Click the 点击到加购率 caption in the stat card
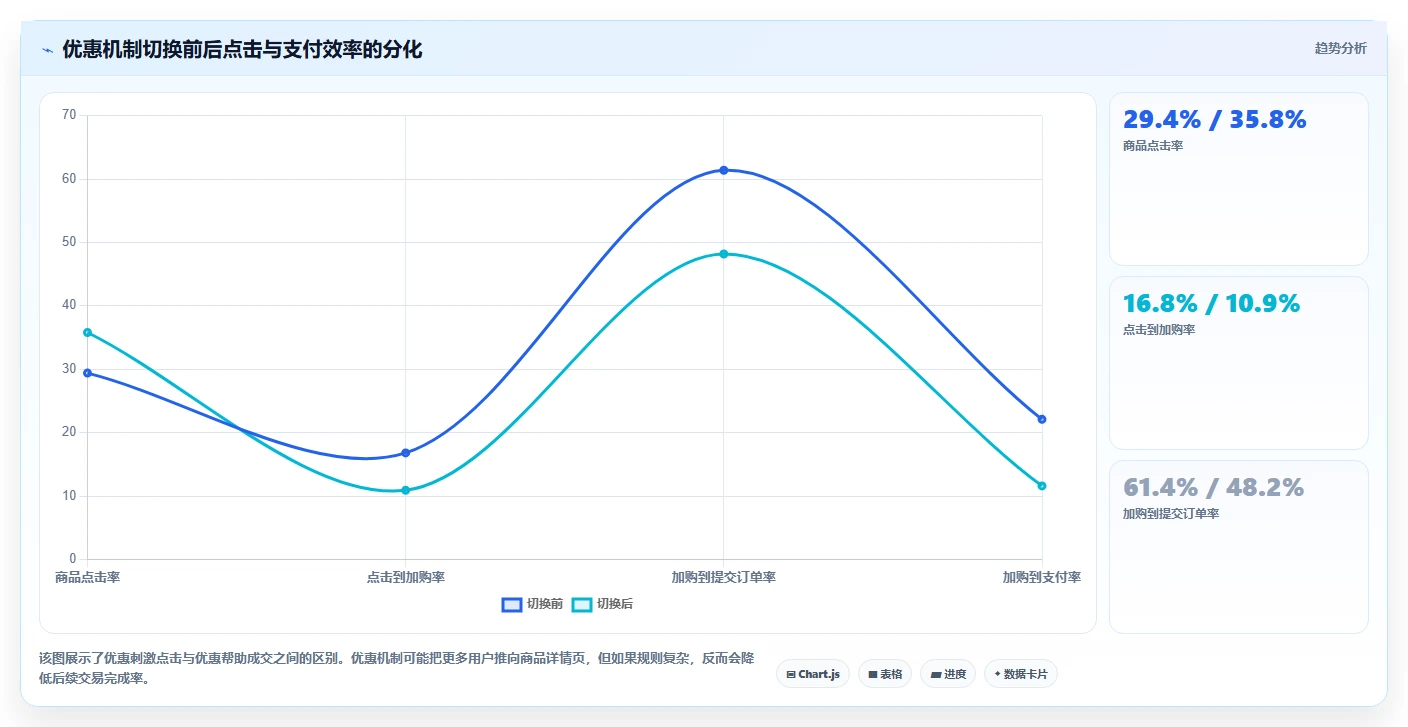This screenshot has height=727, width=1408. (x=1159, y=330)
